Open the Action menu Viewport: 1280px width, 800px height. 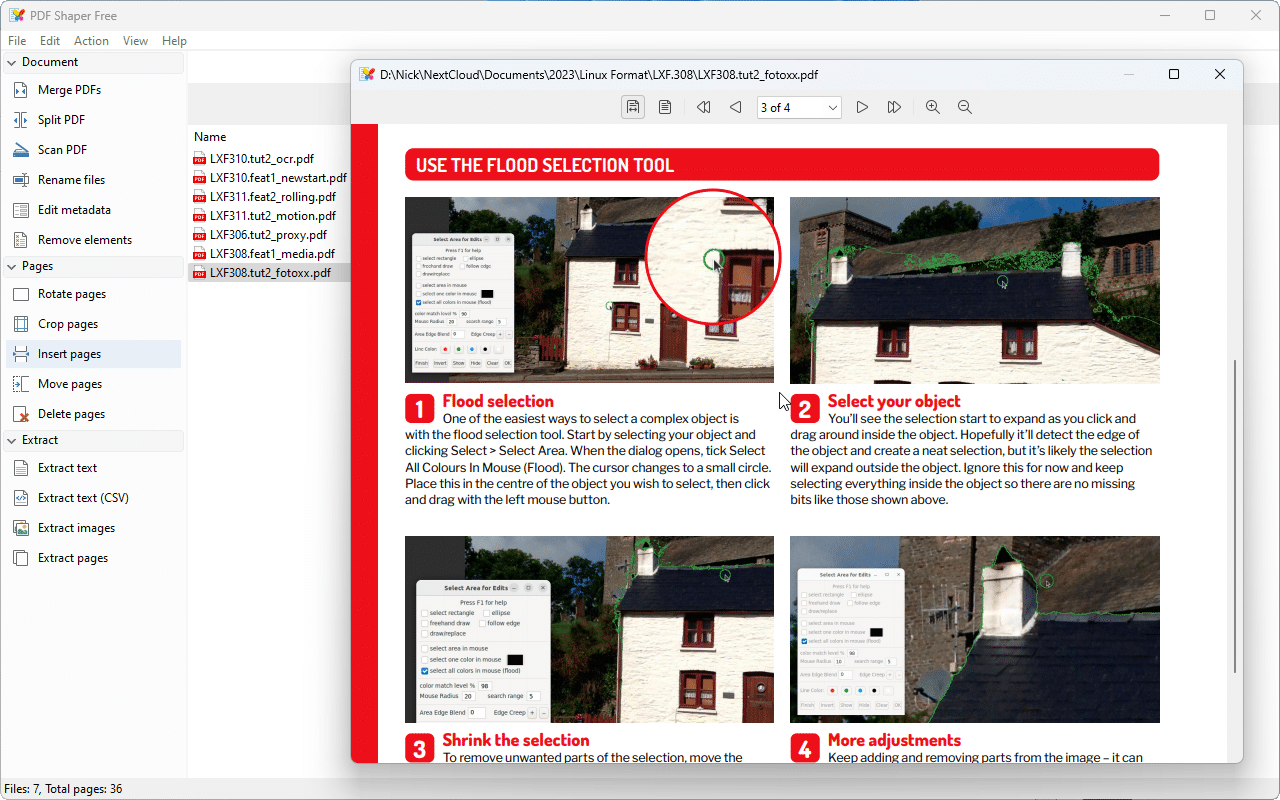[x=91, y=40]
